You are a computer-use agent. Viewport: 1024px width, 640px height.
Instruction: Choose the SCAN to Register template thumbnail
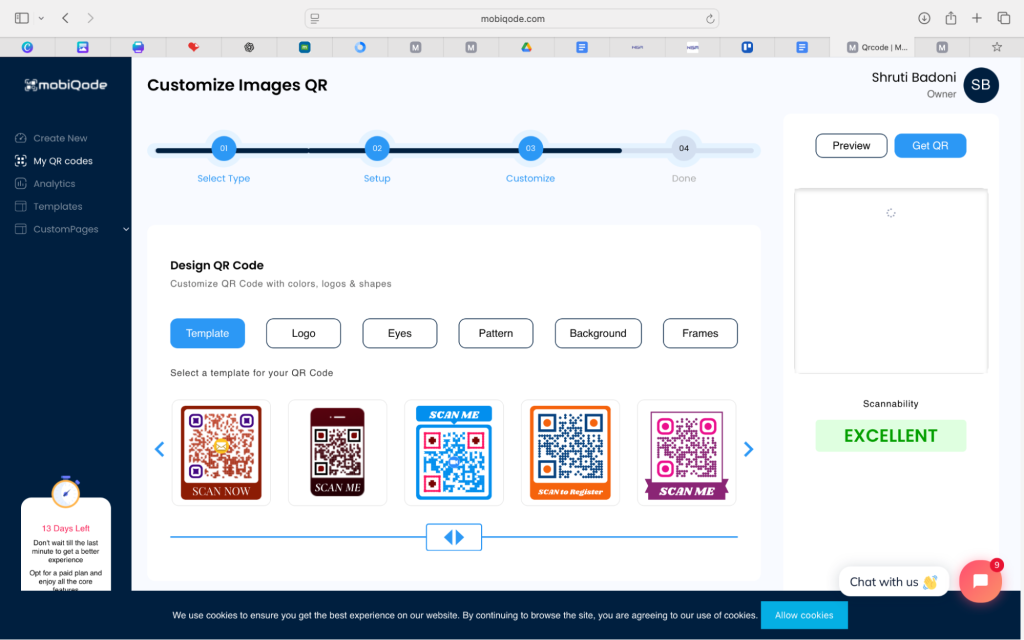570,452
